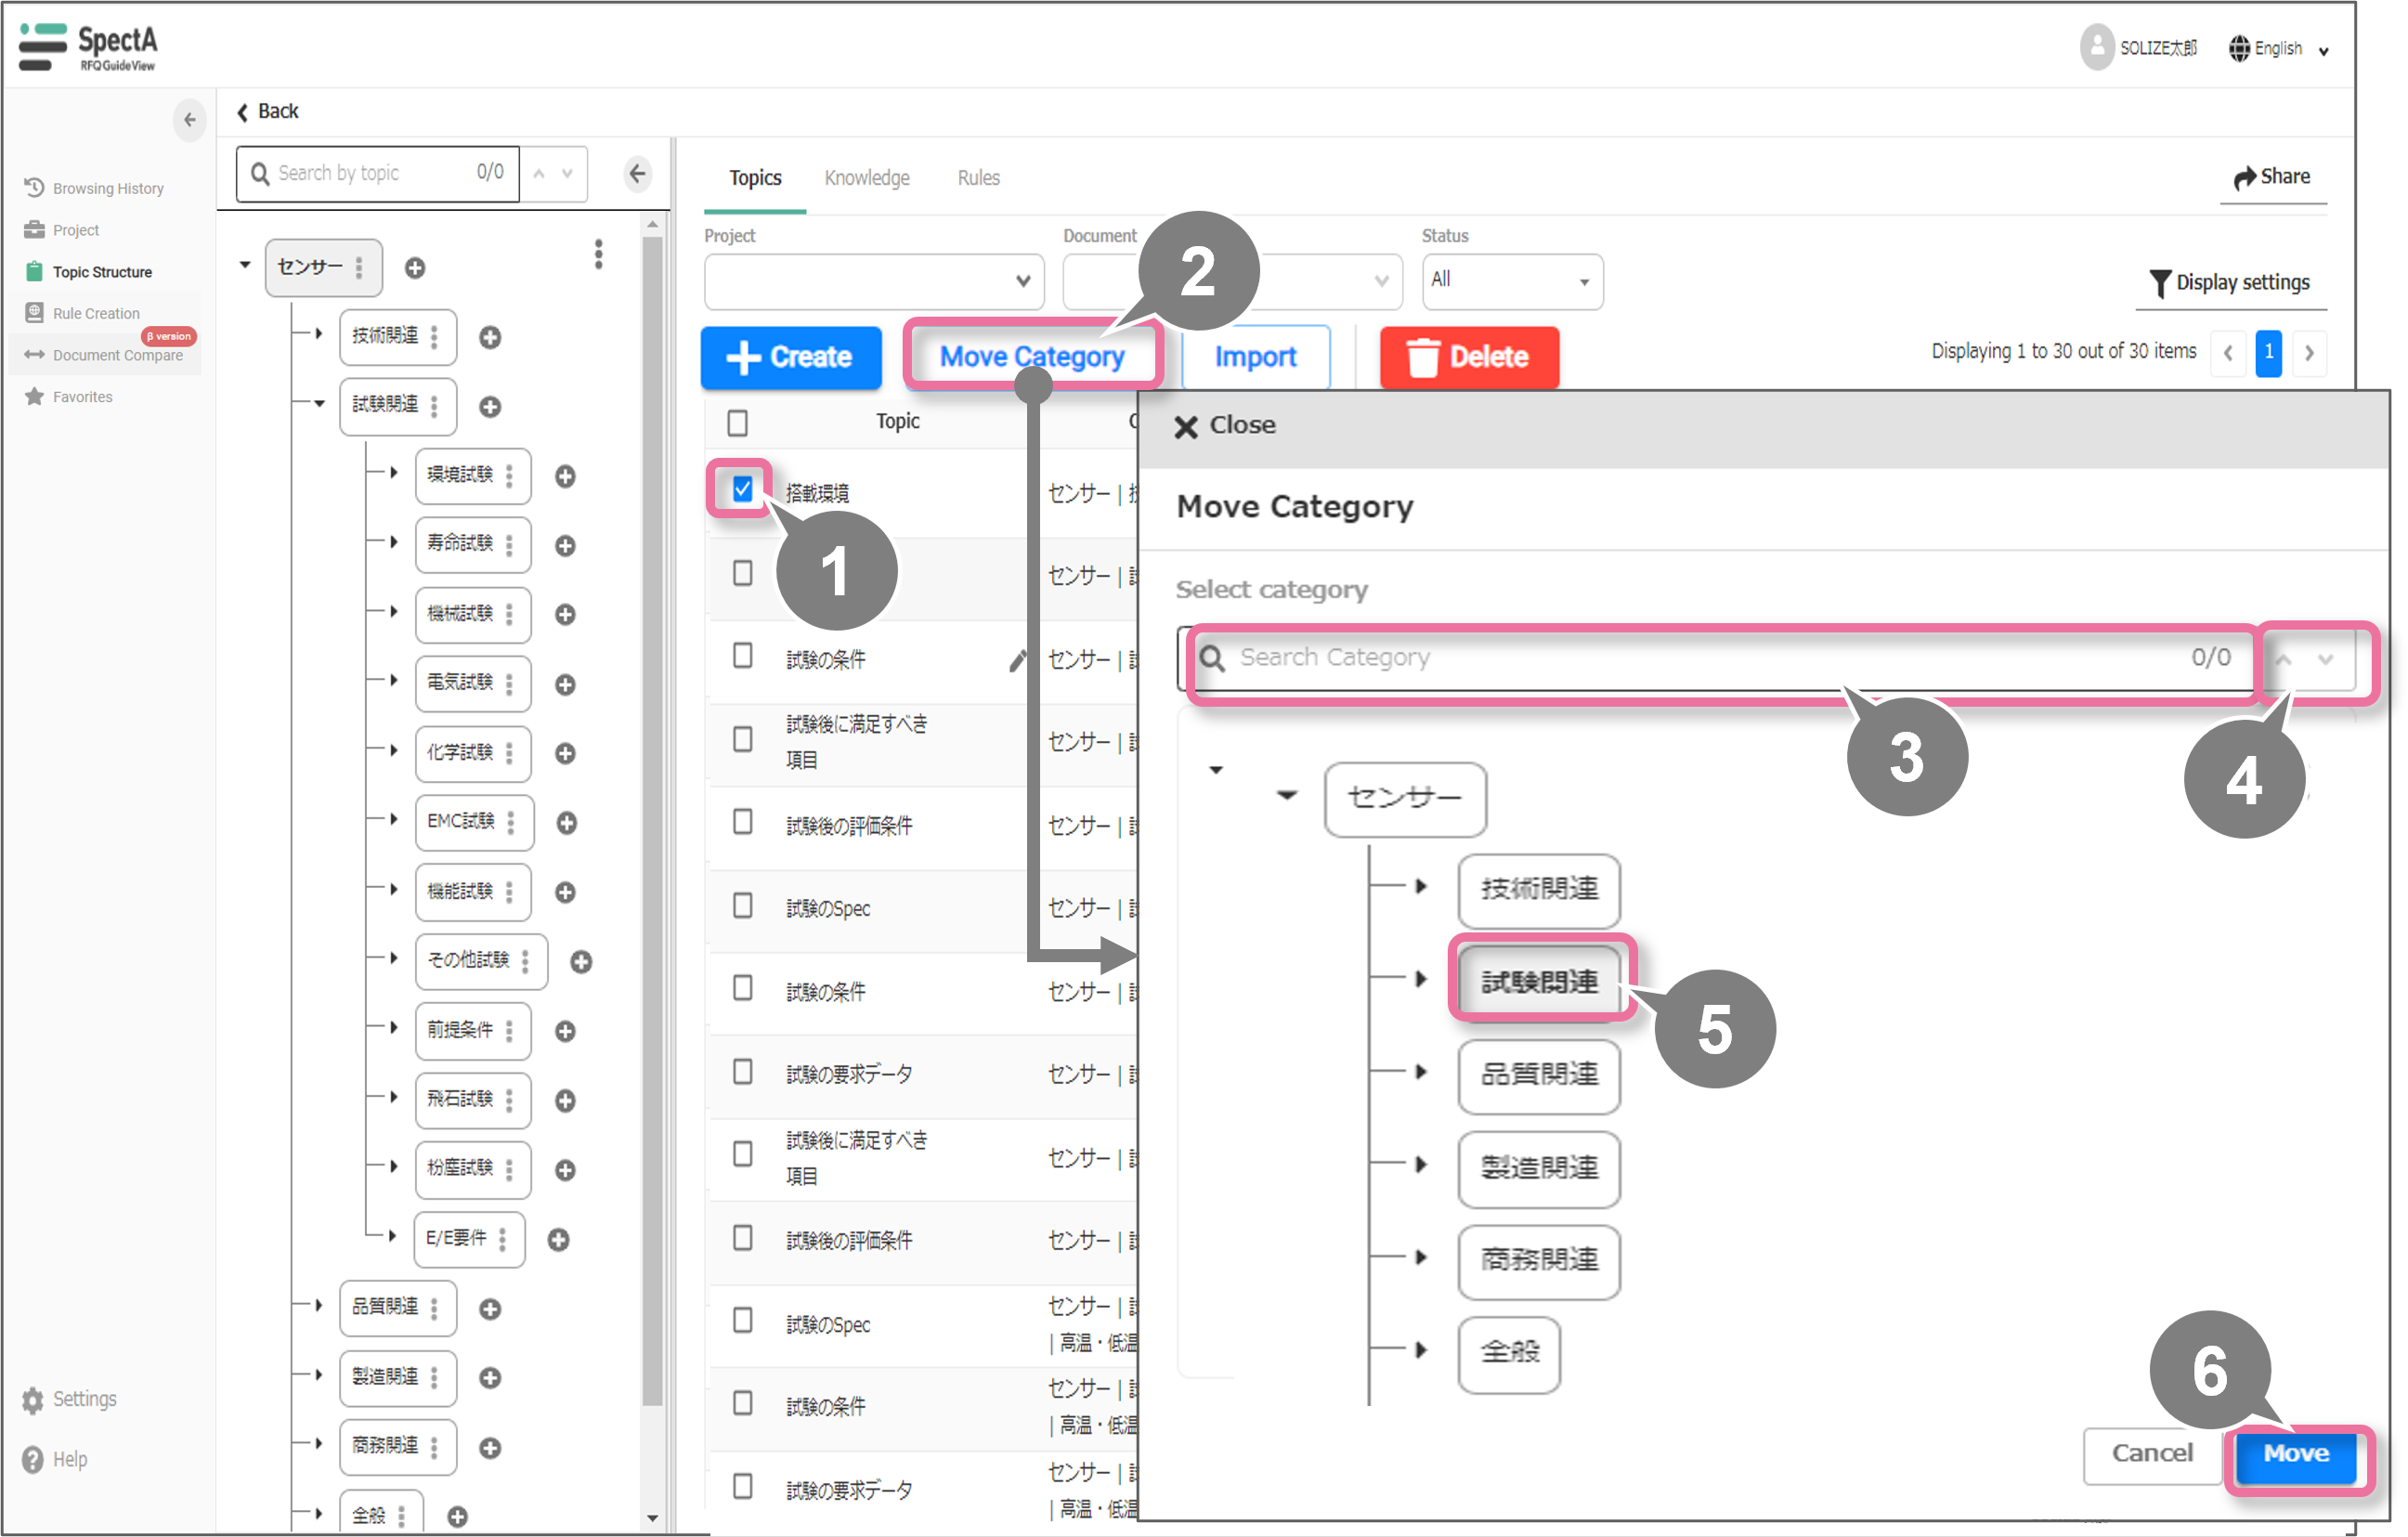
Task: Check the 試験後の評価条件 row checkbox
Action: [x=742, y=822]
